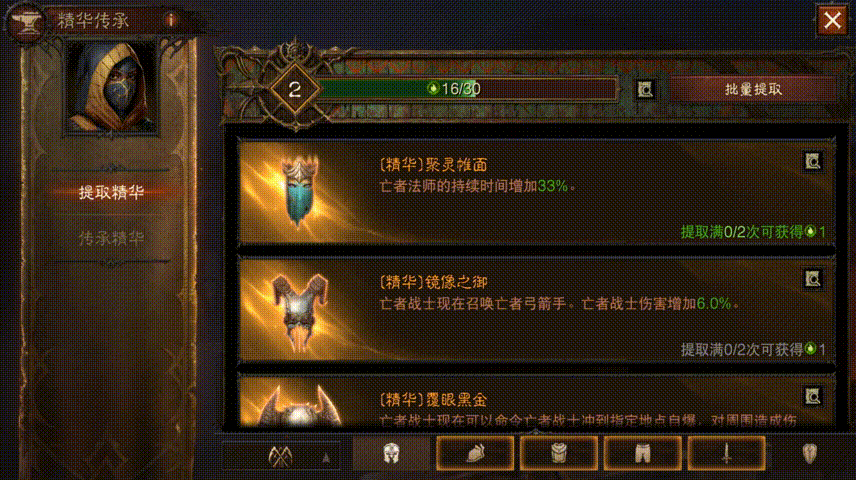
Task: Select the helmet slot filter icon
Action: click(x=391, y=453)
